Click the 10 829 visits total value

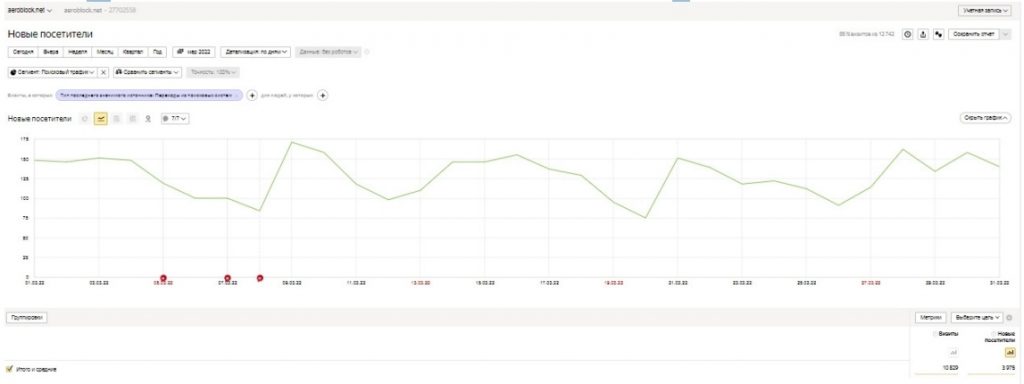(950, 369)
